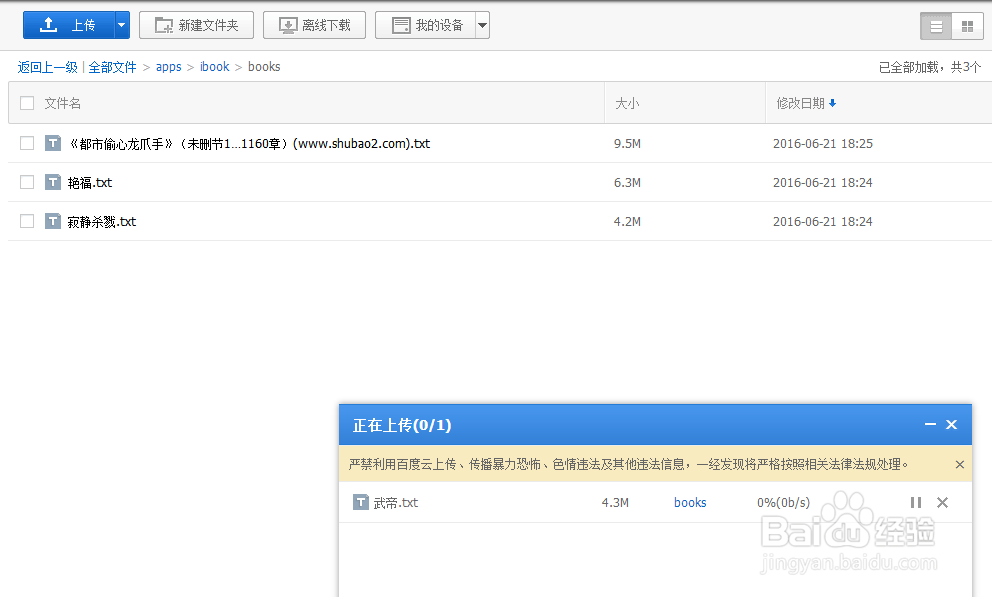Tick the select-all checkbox next to 文件名

(x=27, y=103)
